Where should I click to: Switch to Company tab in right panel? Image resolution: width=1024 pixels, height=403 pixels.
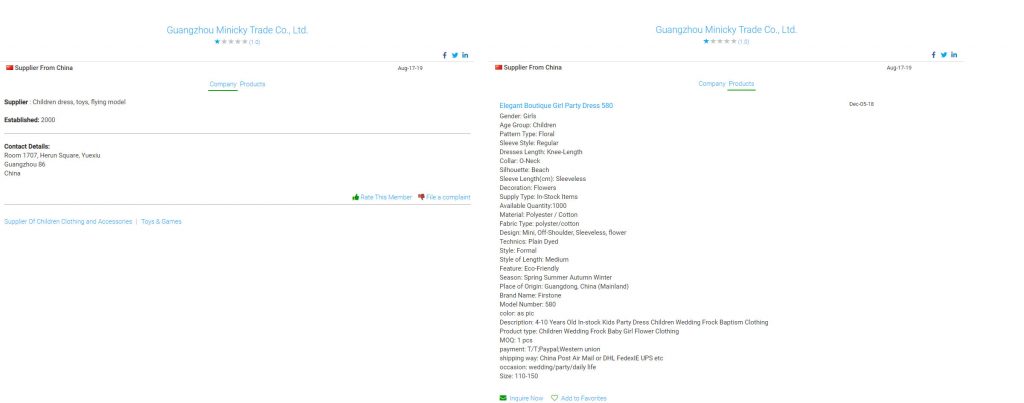pos(711,84)
